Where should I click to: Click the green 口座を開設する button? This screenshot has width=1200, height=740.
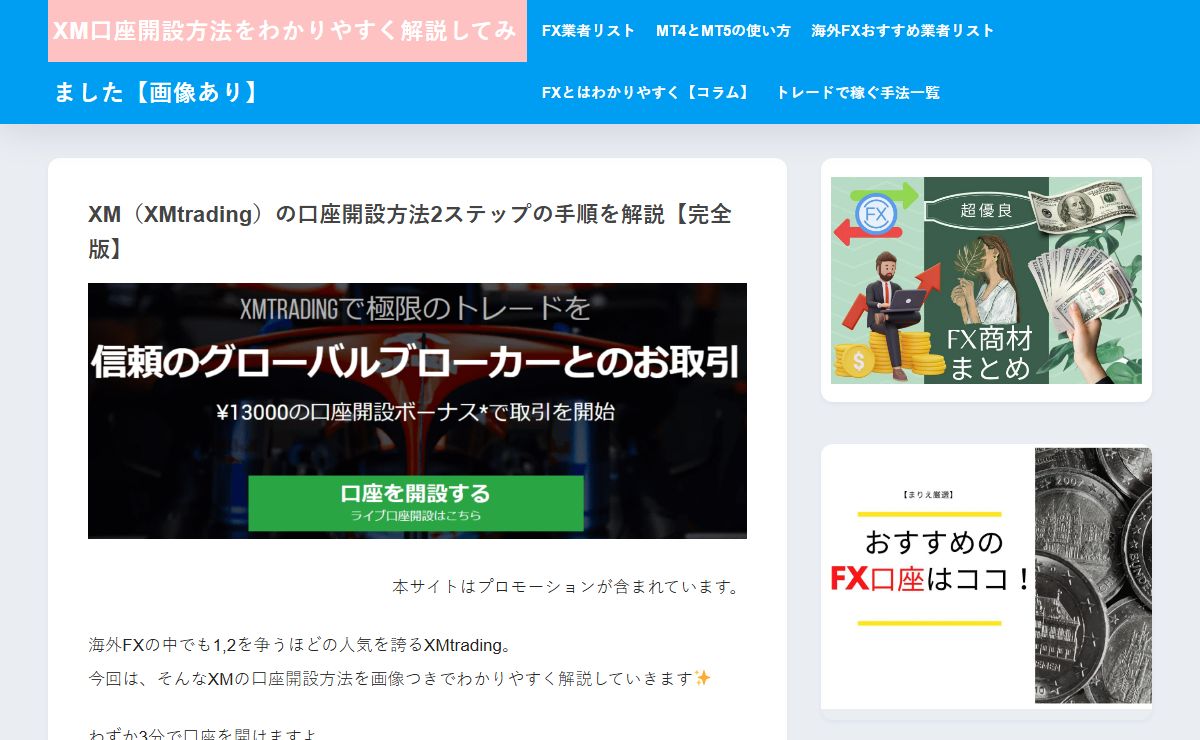[x=416, y=503]
